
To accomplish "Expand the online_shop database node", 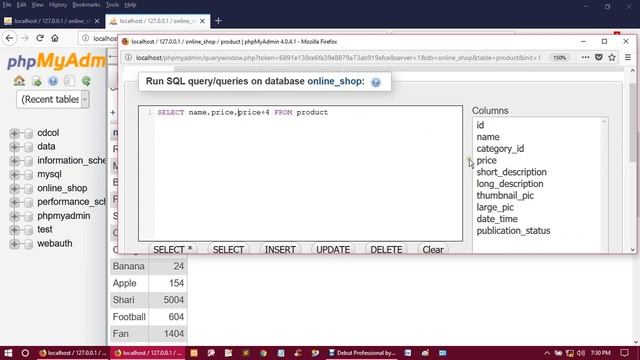I will click(x=14, y=189).
